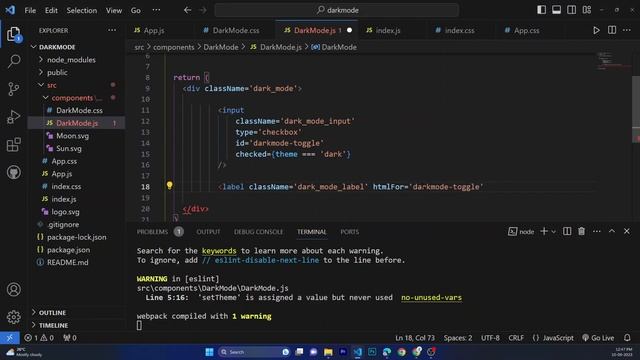The width and height of the screenshot is (640, 360).
Task: Close the terminal panel
Action: point(627,231)
